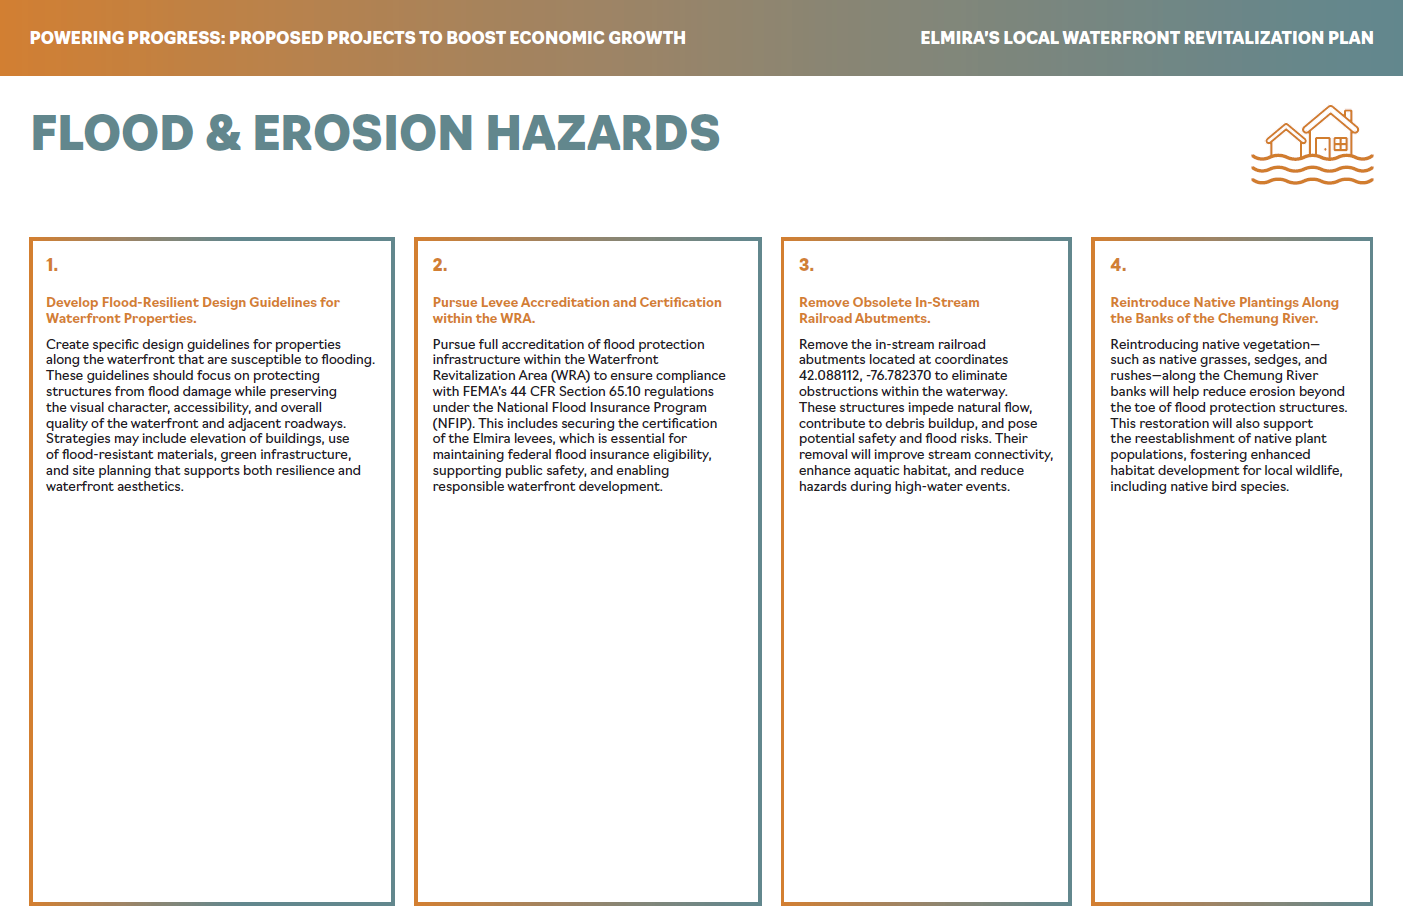Select the ELMIRA'S LOCAL WATERFRONT REVITALIZATION PLAN text
This screenshot has width=1403, height=923.
tap(1147, 38)
